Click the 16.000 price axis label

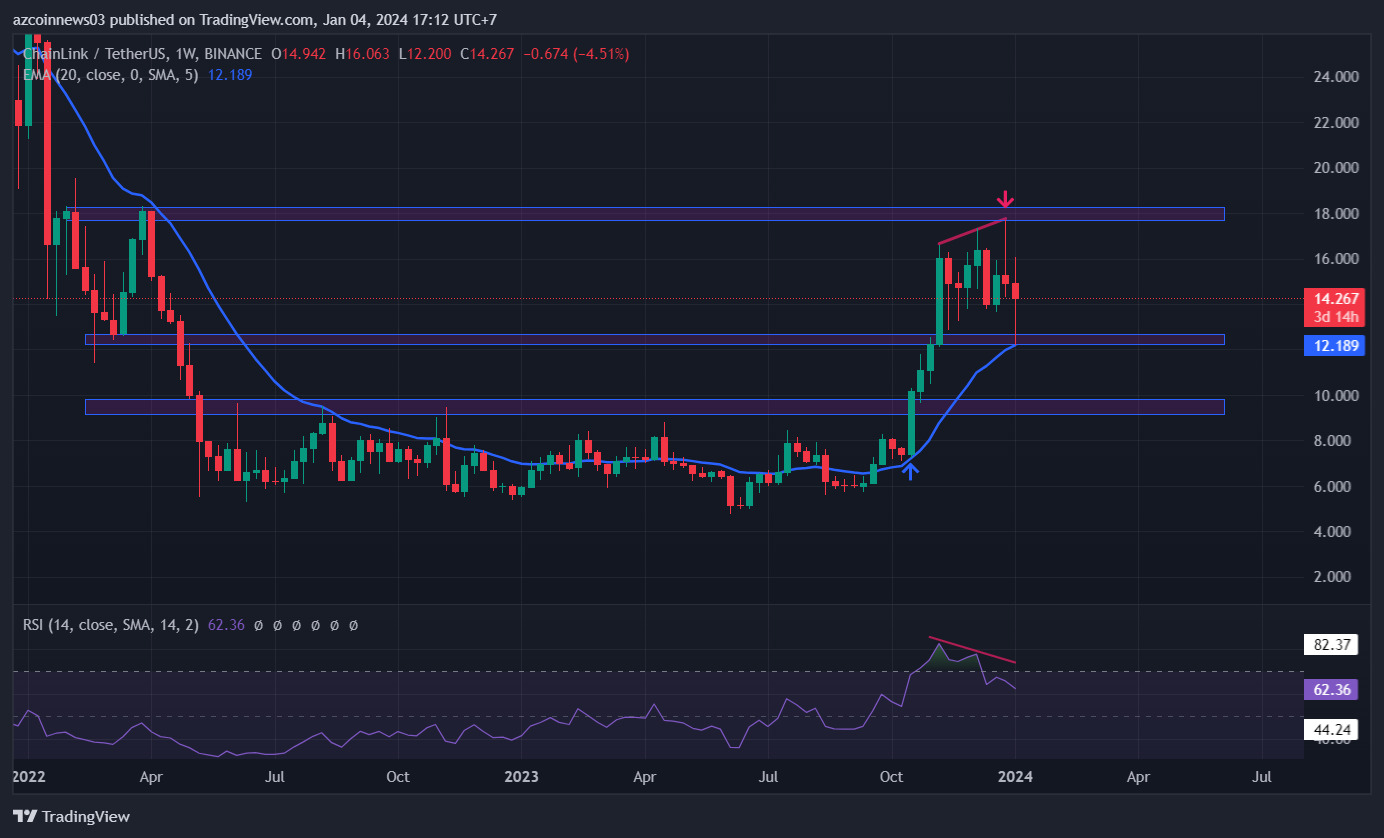pyautogui.click(x=1338, y=259)
